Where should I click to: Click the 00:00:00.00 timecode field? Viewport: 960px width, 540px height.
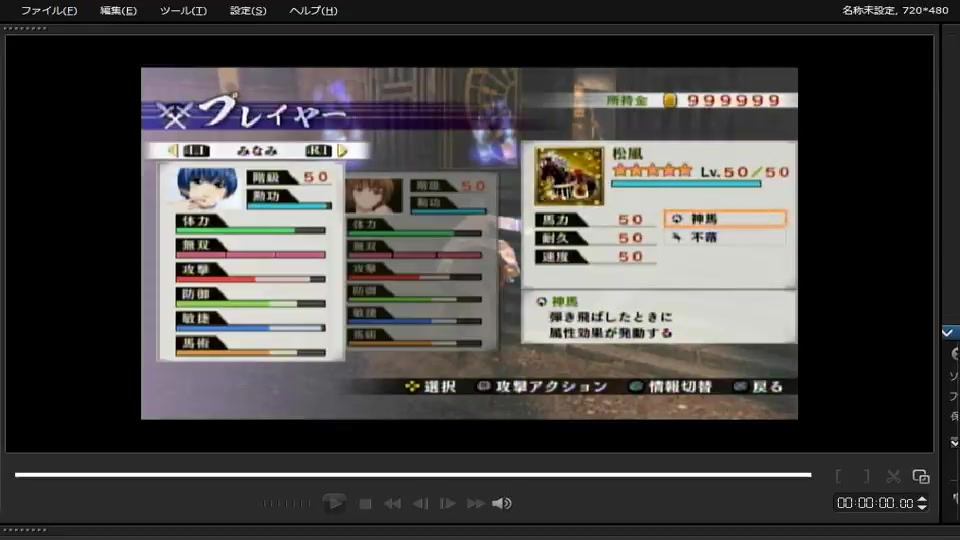tap(875, 503)
